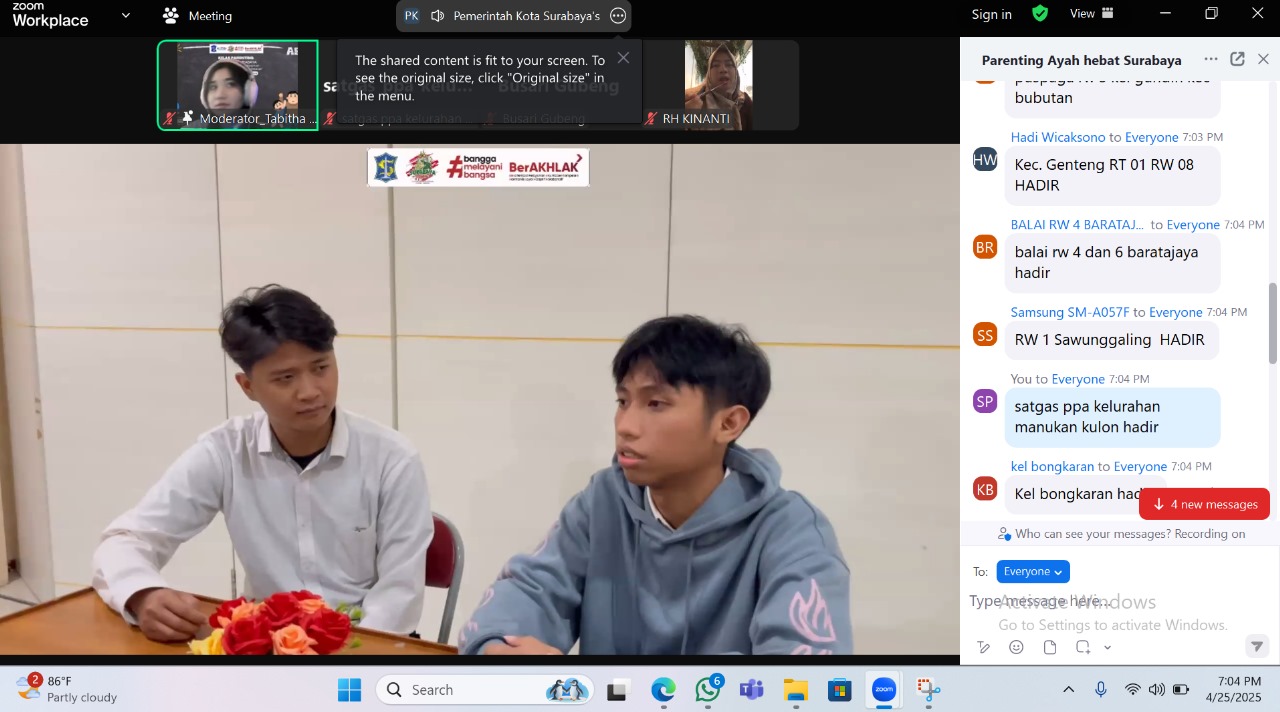This screenshot has height=712, width=1280.
Task: Open the weather widget showing 86°F
Action: tap(66, 689)
